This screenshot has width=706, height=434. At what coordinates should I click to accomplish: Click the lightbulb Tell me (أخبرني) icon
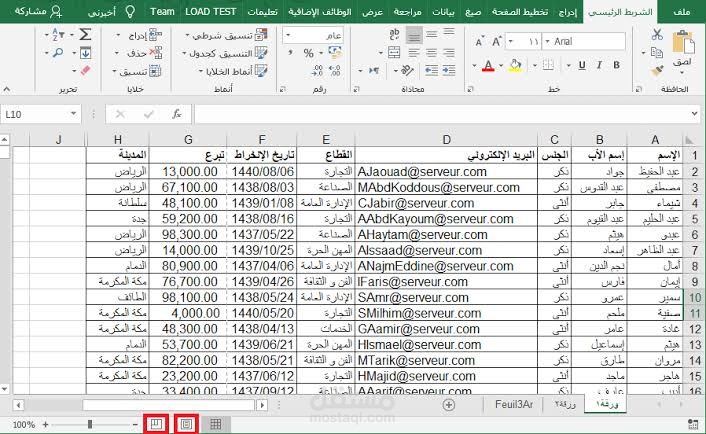(x=130, y=11)
